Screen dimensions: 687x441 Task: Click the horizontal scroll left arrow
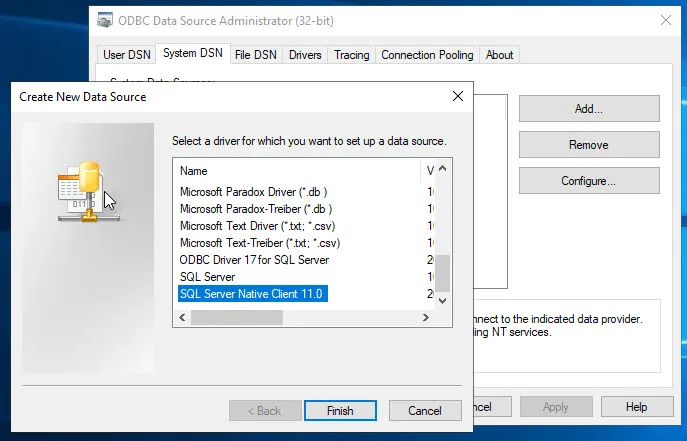click(x=182, y=317)
